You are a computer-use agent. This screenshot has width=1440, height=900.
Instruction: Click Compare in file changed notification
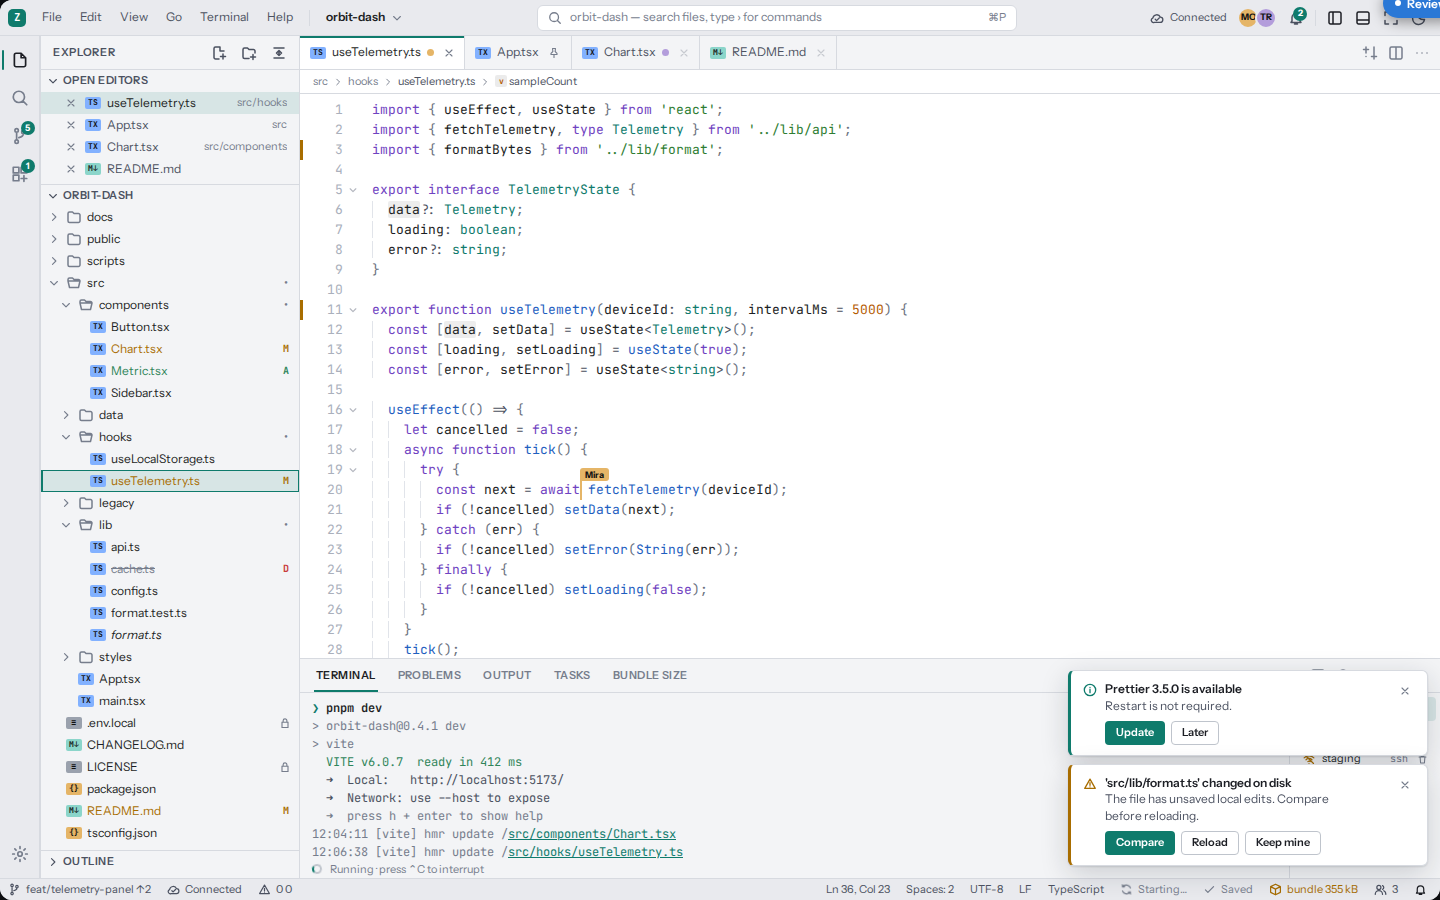(1140, 843)
